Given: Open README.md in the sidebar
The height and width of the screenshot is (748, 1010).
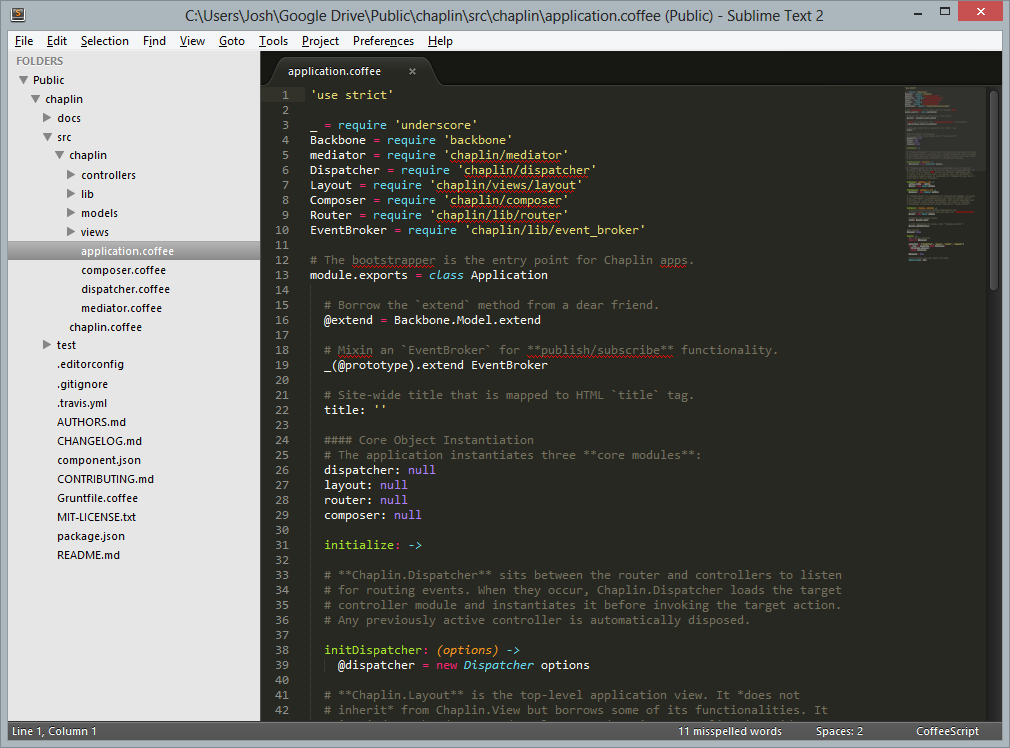Looking at the screenshot, I should 88,555.
